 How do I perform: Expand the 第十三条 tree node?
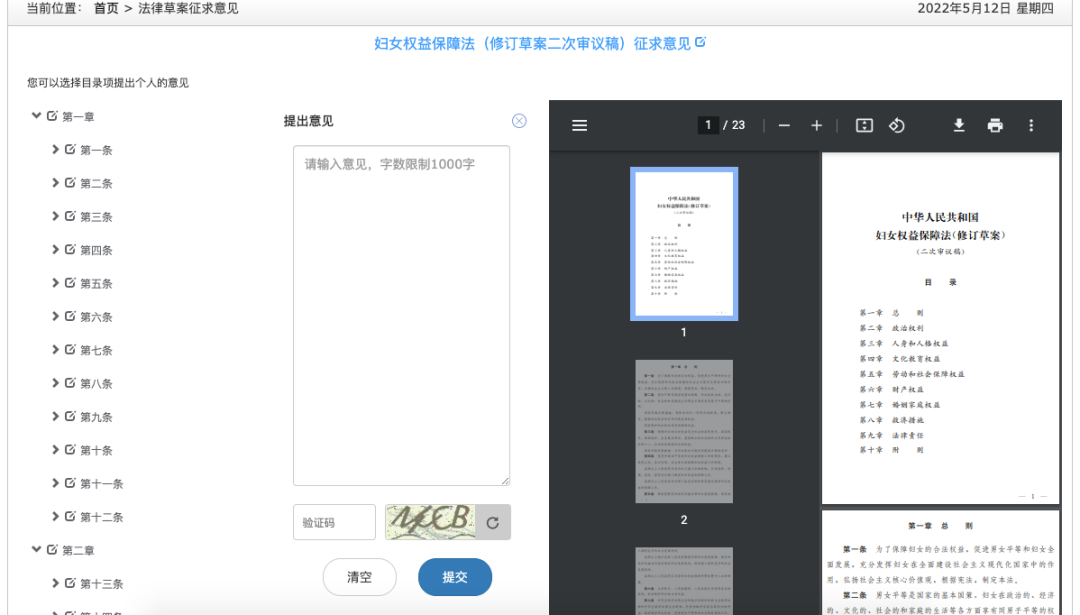(x=55, y=583)
